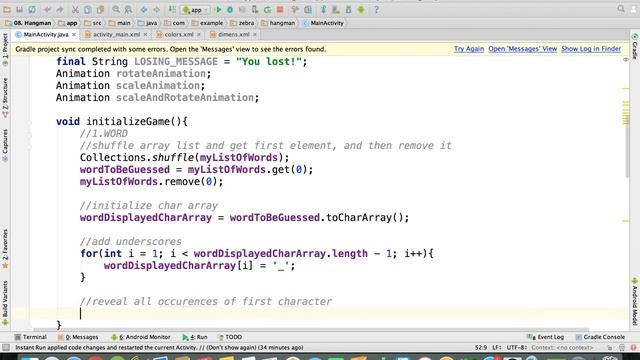
Task: Close the MainActivity.java tab
Action: (x=74, y=35)
